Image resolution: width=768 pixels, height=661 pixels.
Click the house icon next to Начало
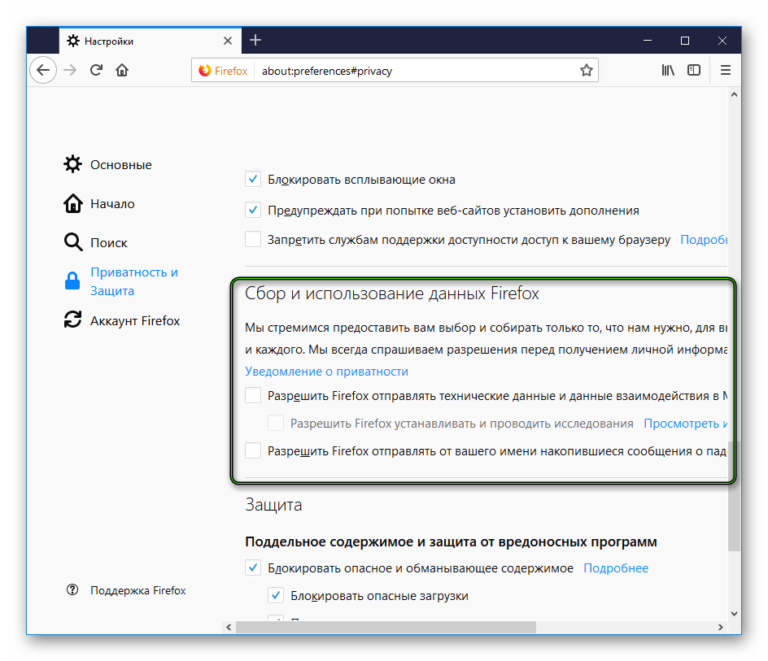[72, 203]
